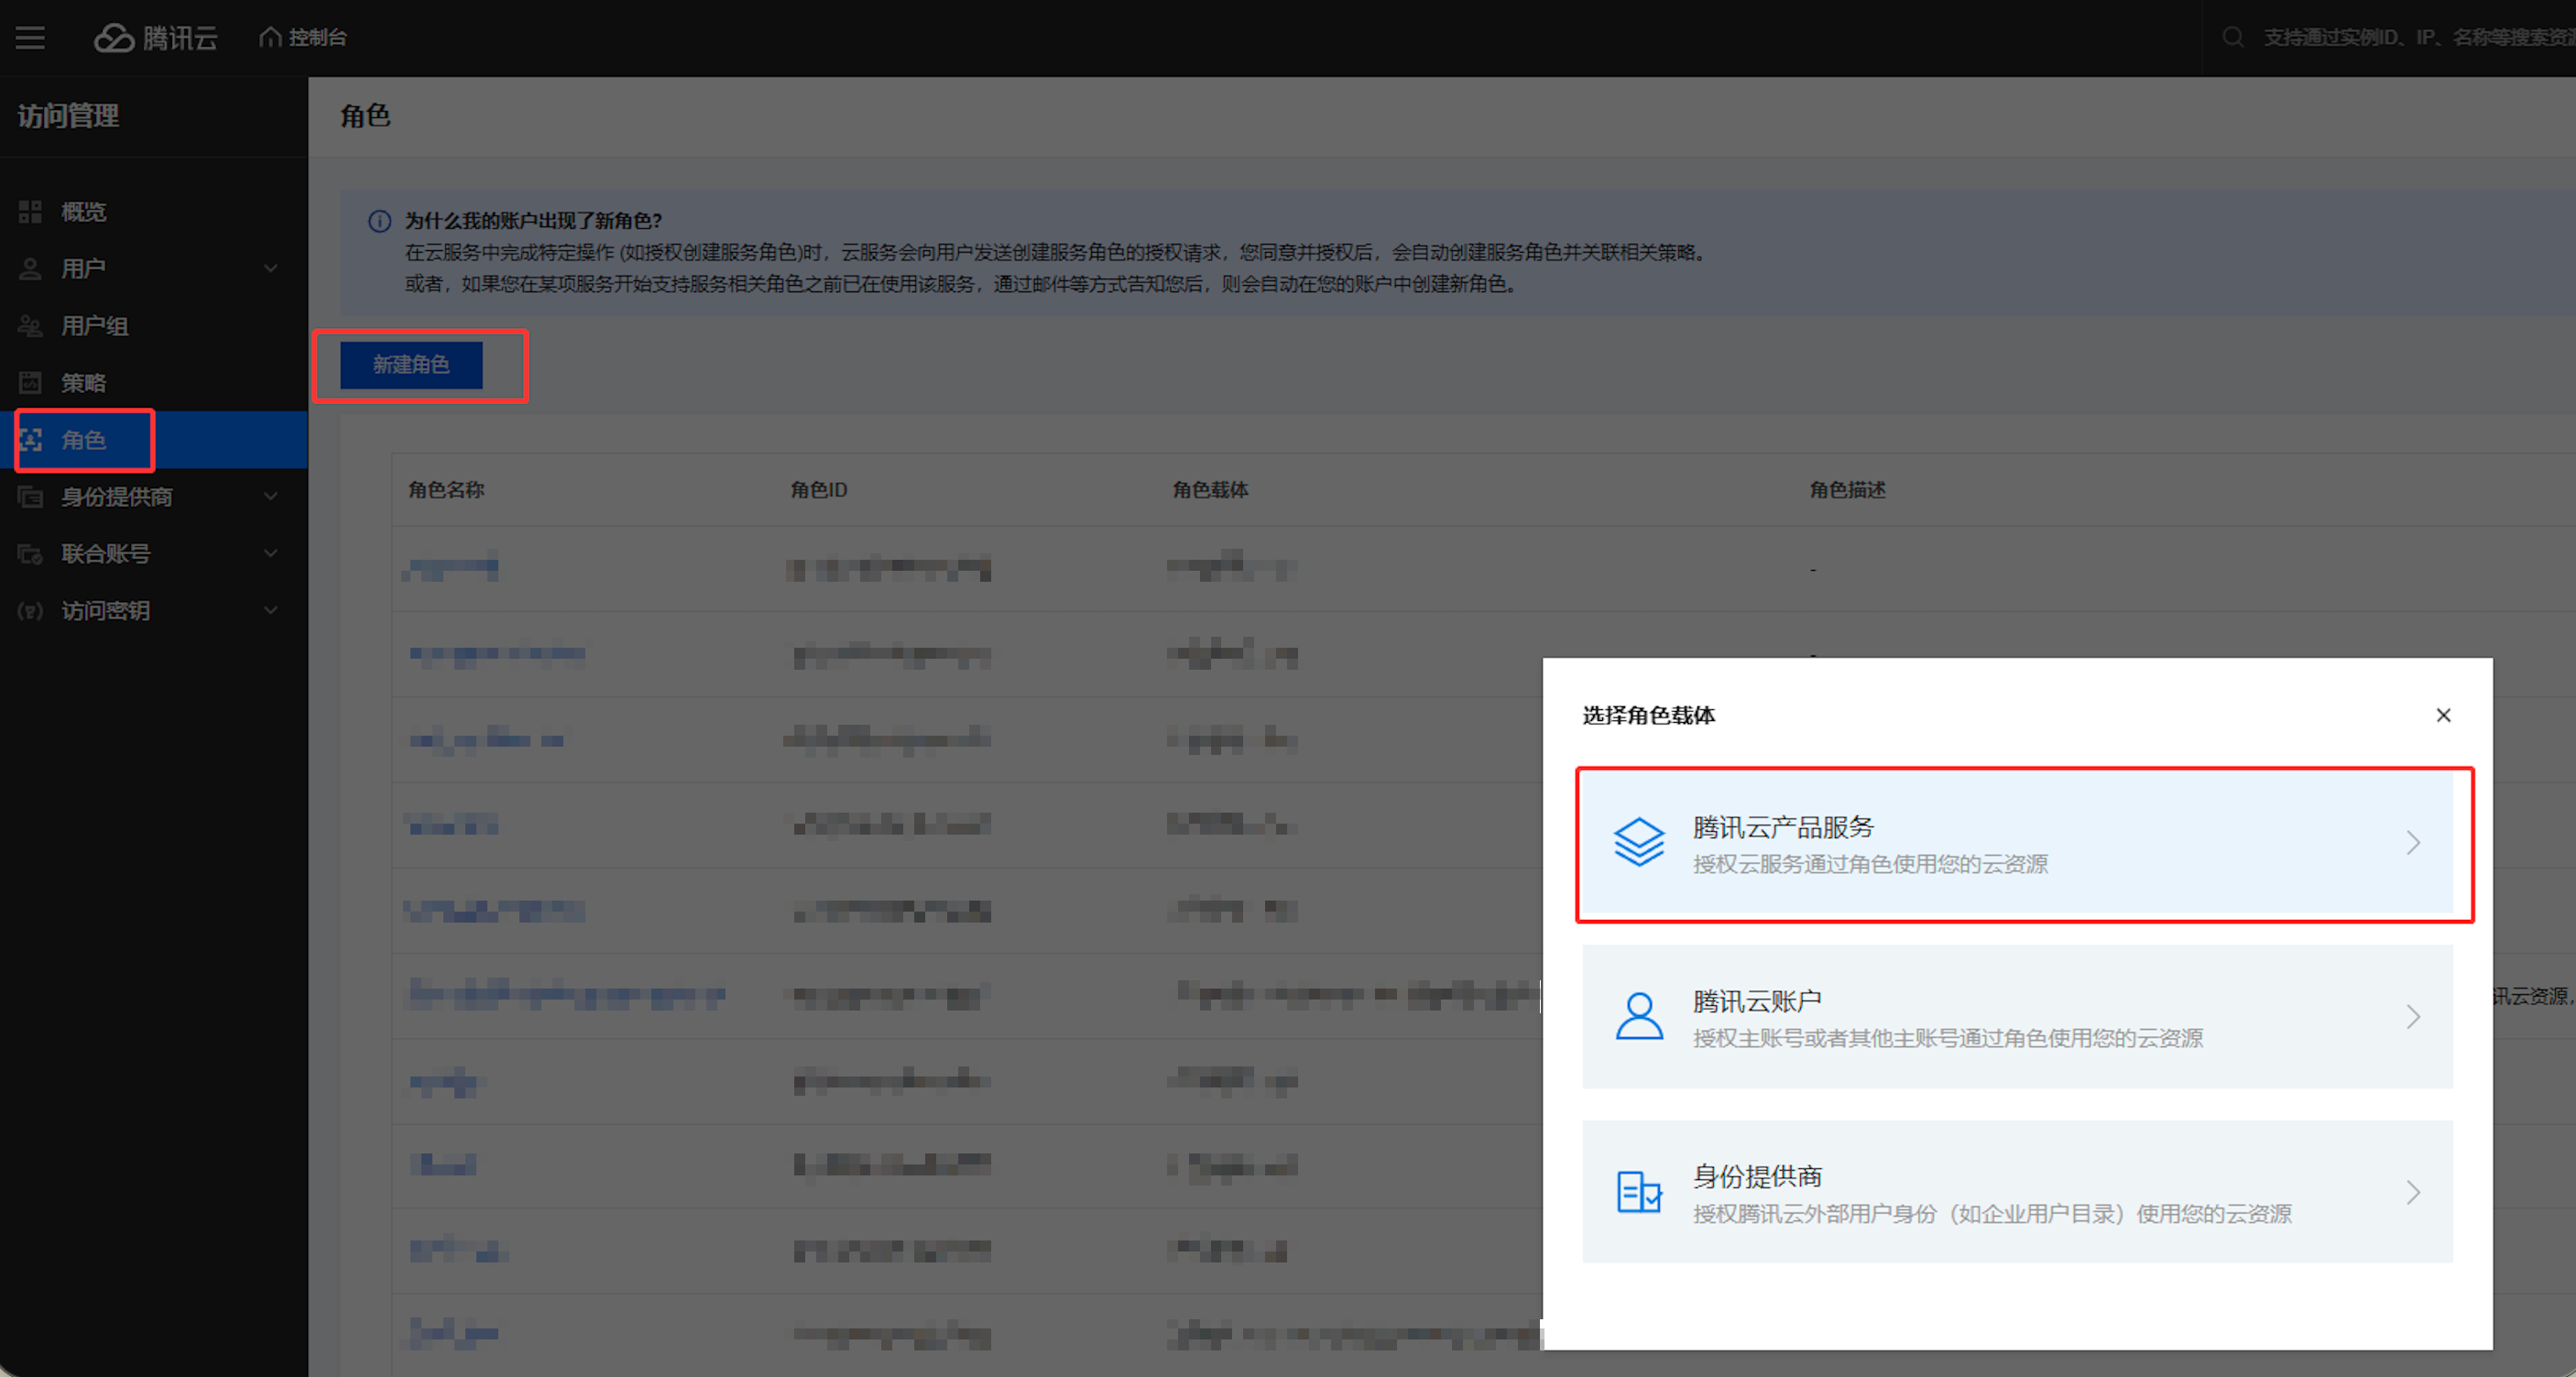Click the layers icon for 腾讯云产品服务
The width and height of the screenshot is (2576, 1377).
(1639, 843)
